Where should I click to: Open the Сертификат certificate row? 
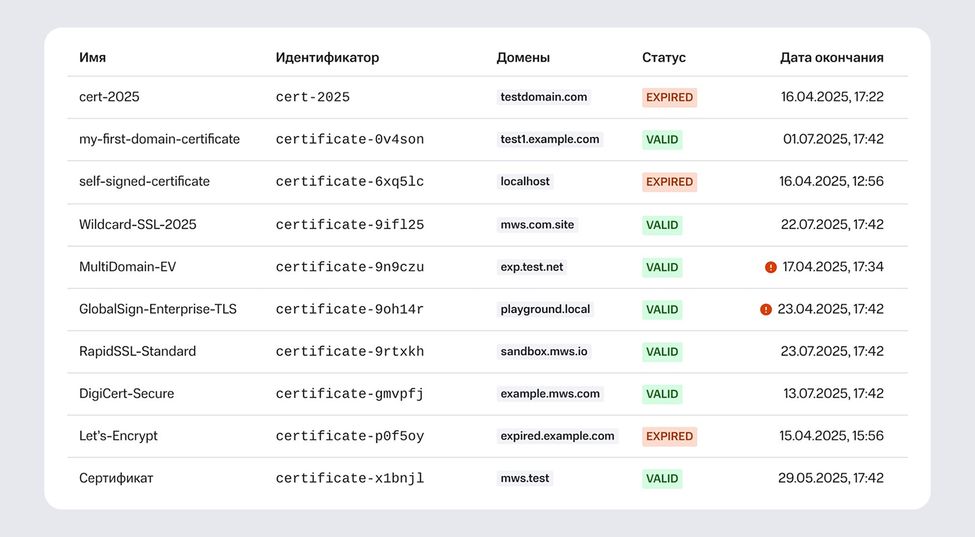(116, 478)
